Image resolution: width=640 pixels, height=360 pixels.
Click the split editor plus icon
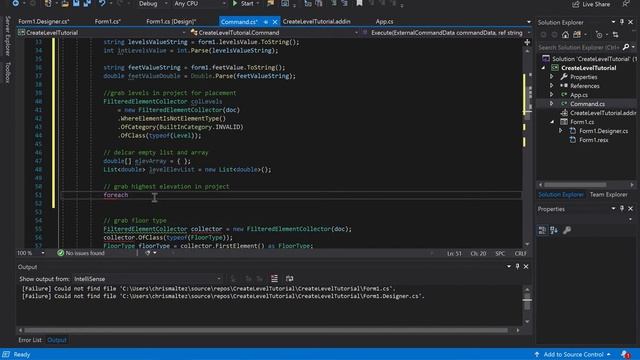527,42
